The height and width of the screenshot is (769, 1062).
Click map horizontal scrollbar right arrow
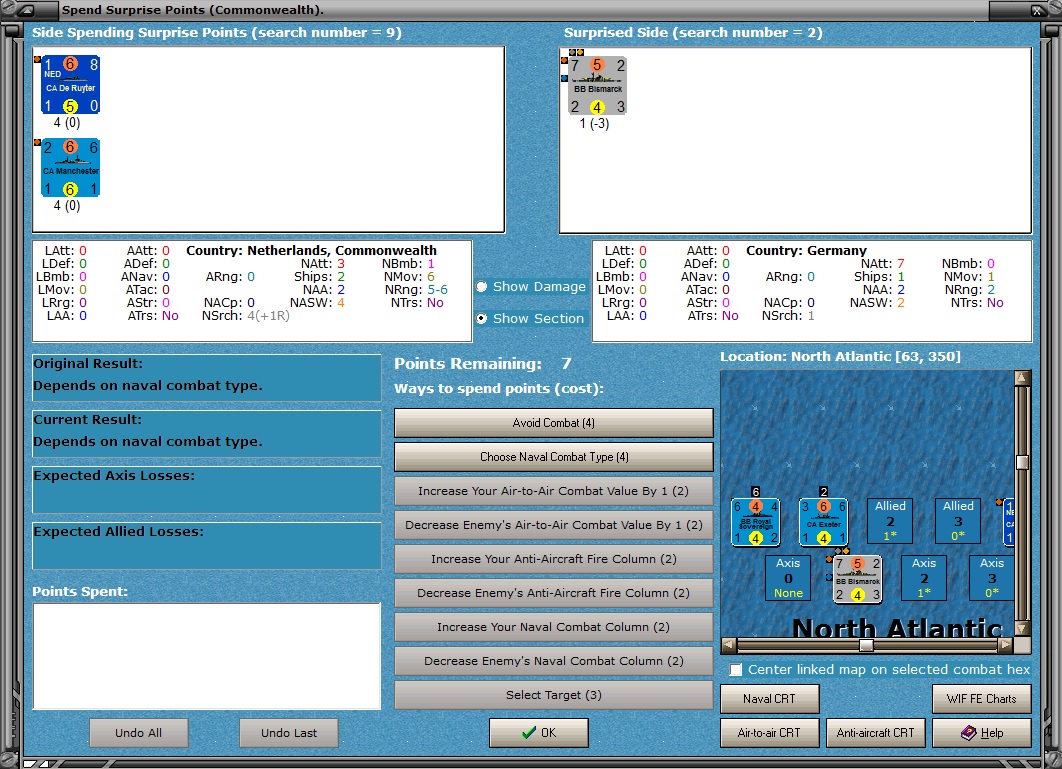coord(1006,645)
